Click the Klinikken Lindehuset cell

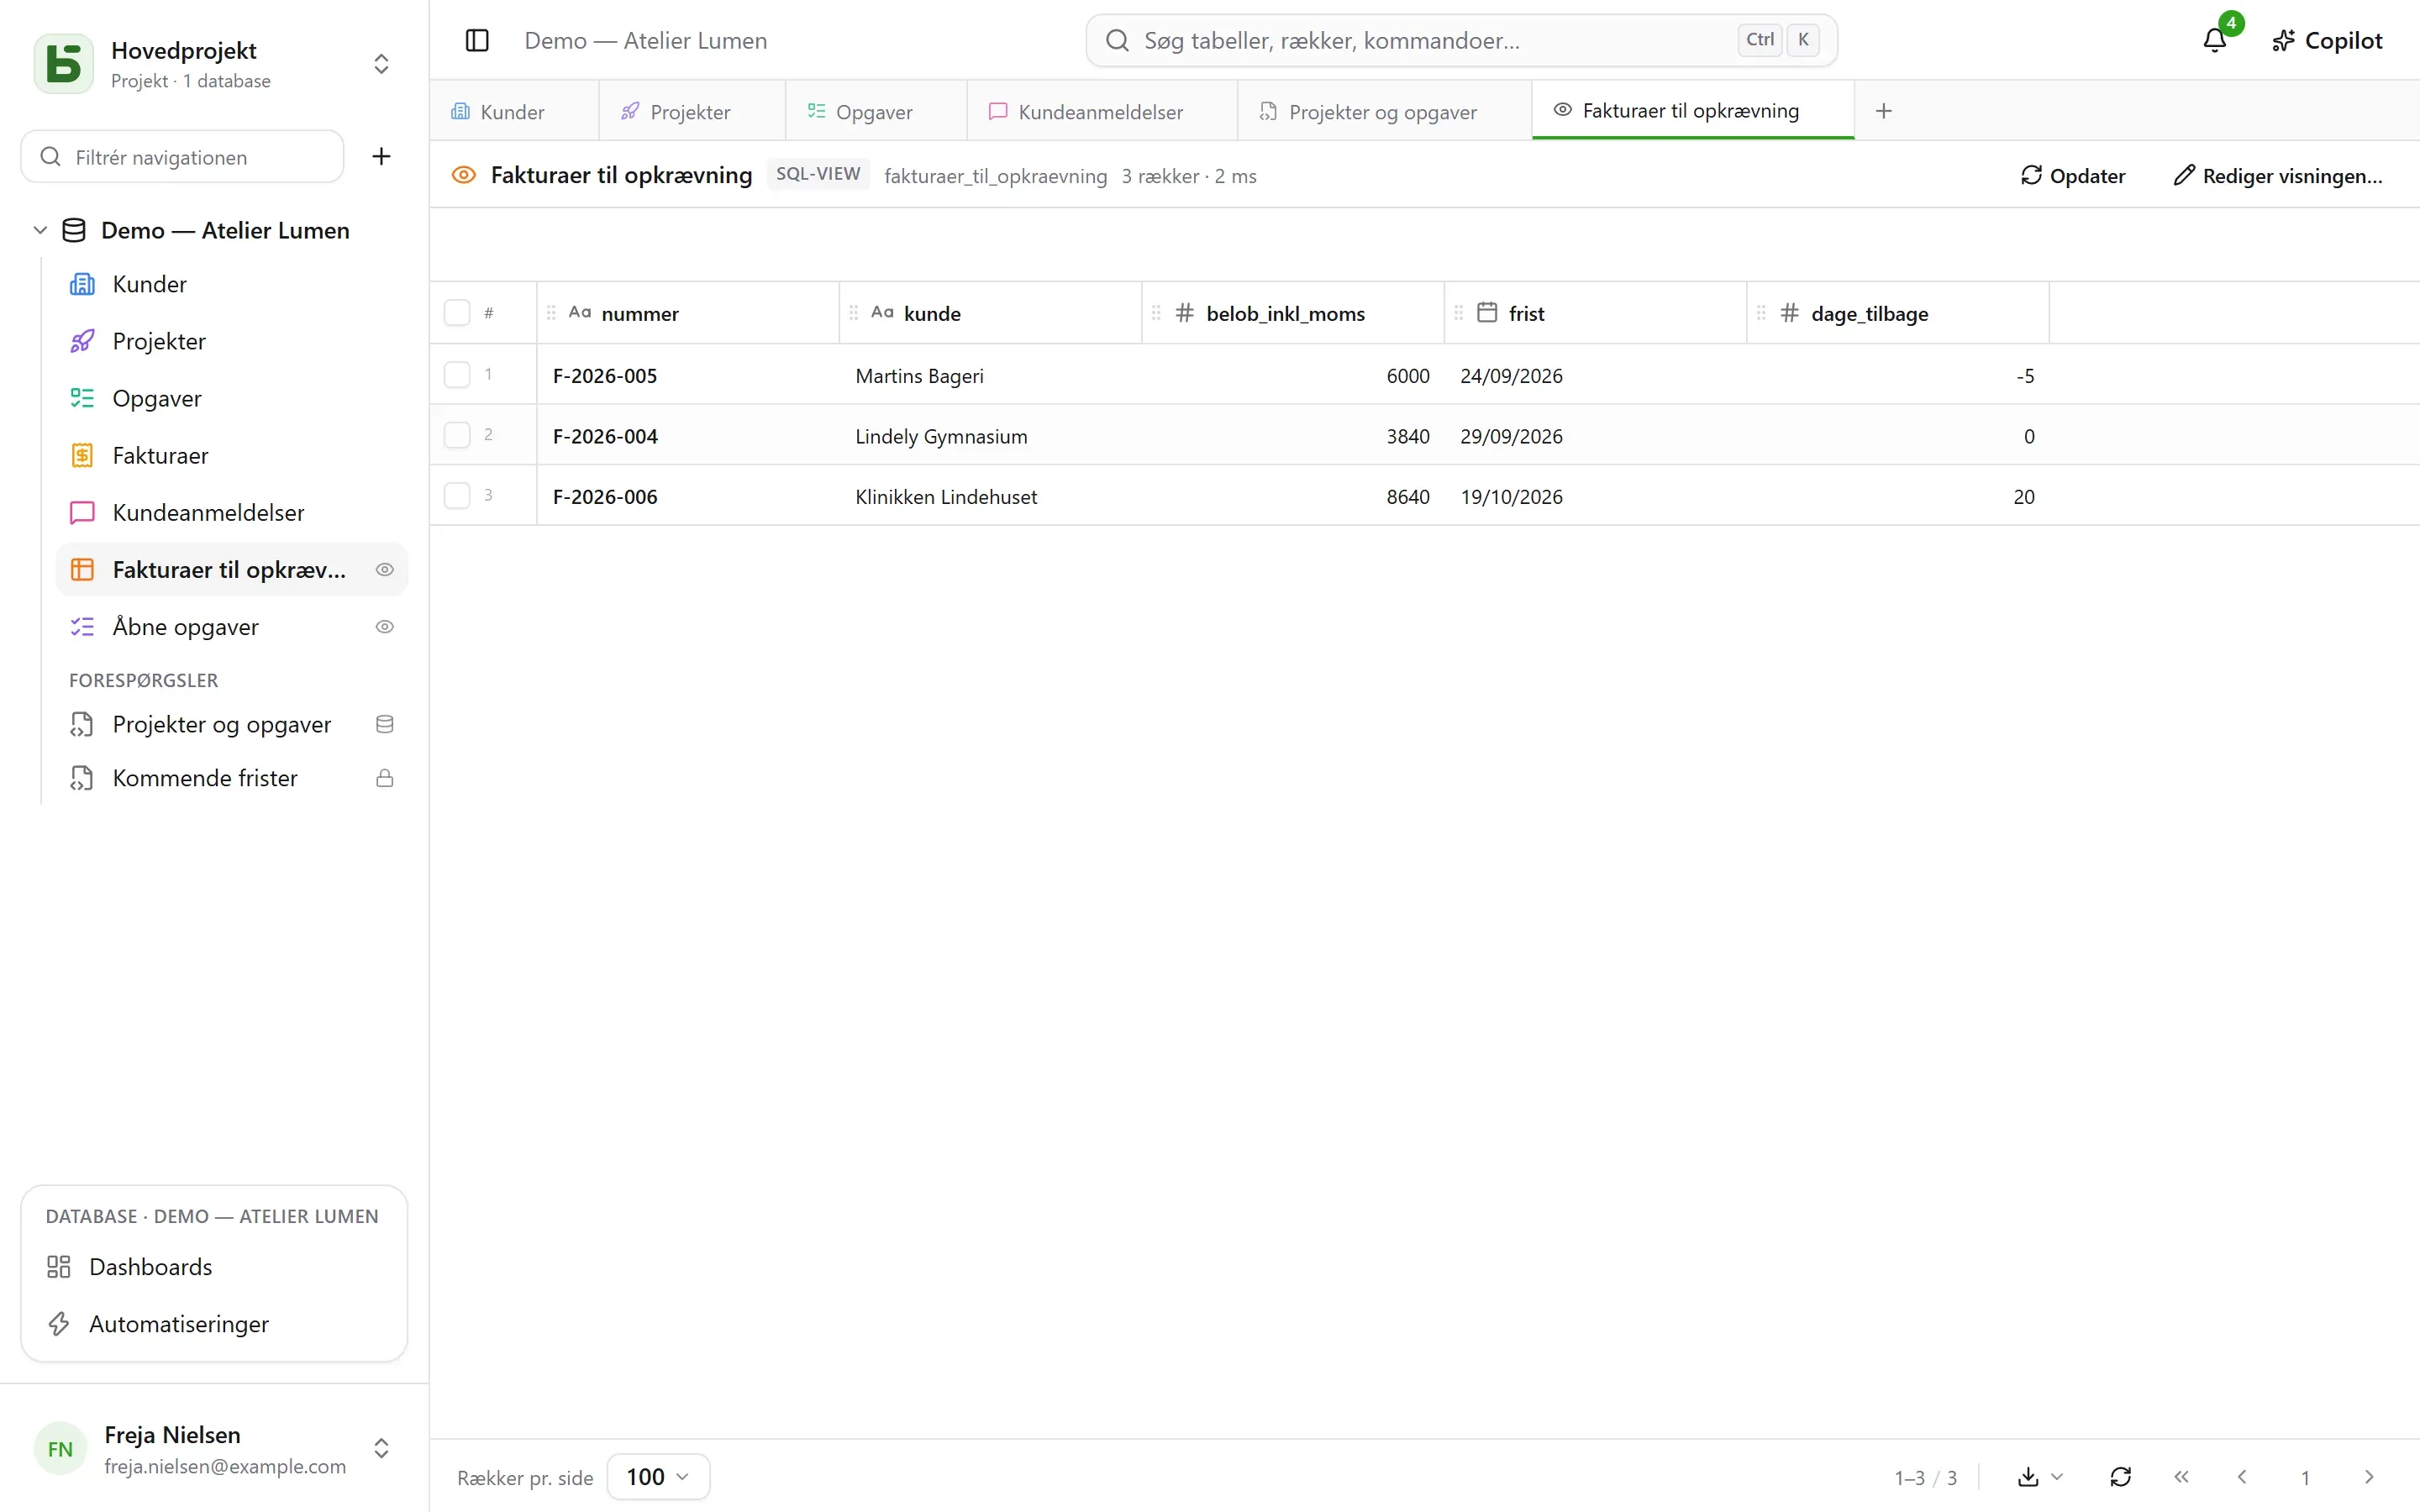coord(990,496)
